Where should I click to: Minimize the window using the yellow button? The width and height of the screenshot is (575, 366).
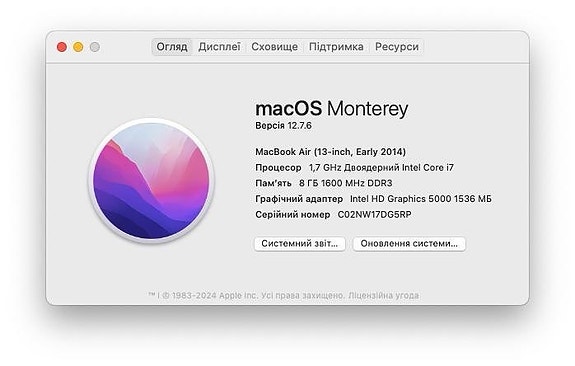(x=78, y=47)
